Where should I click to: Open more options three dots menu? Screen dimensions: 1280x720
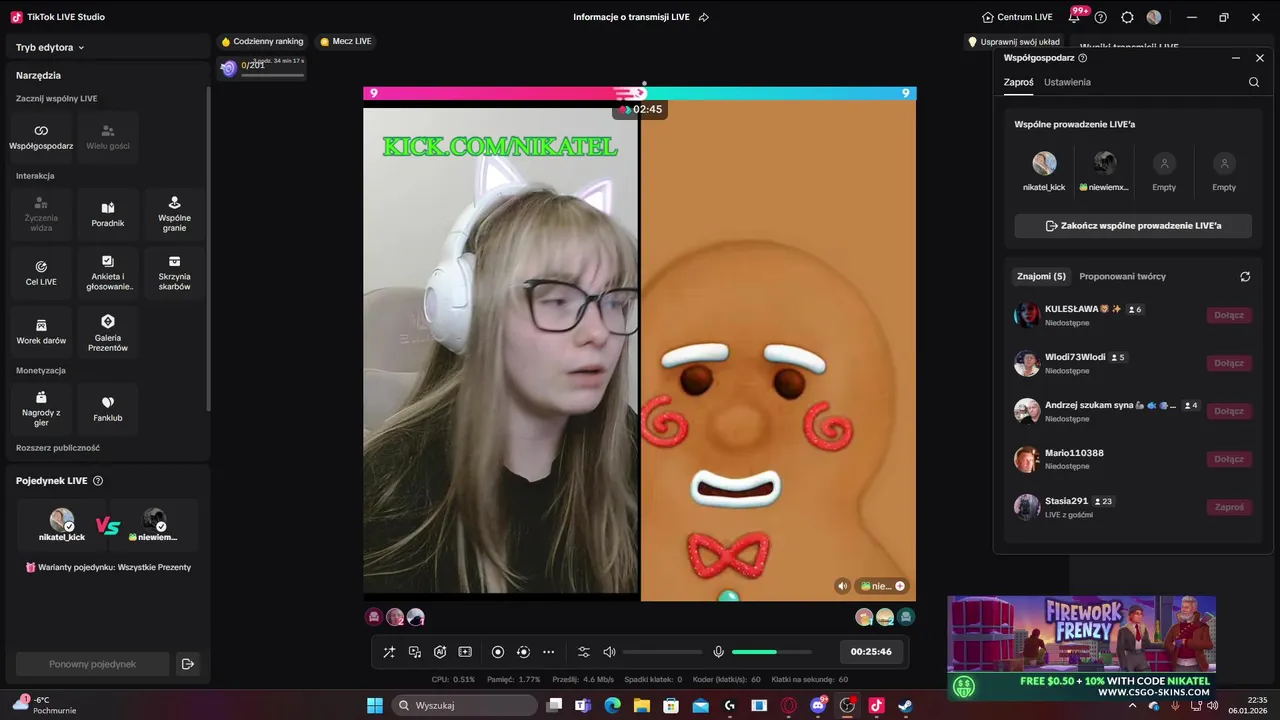tap(548, 652)
